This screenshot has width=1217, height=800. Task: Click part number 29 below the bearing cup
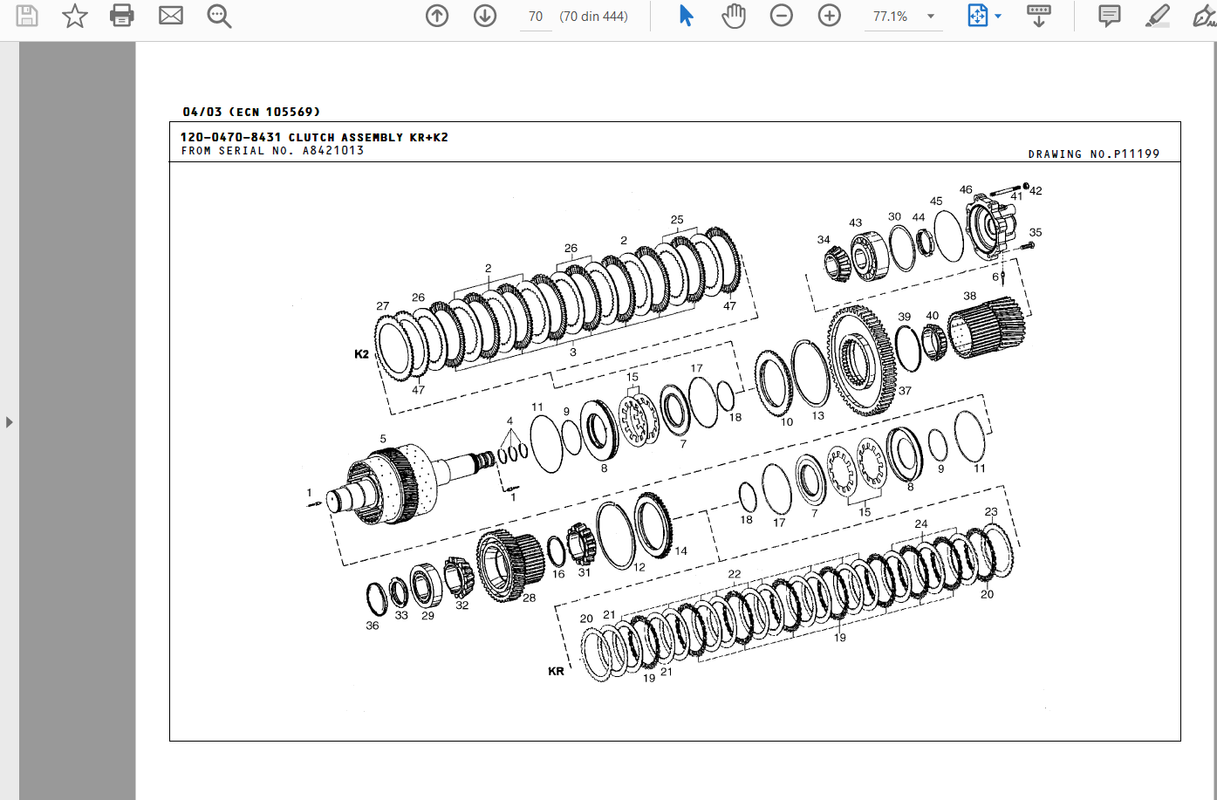428,616
